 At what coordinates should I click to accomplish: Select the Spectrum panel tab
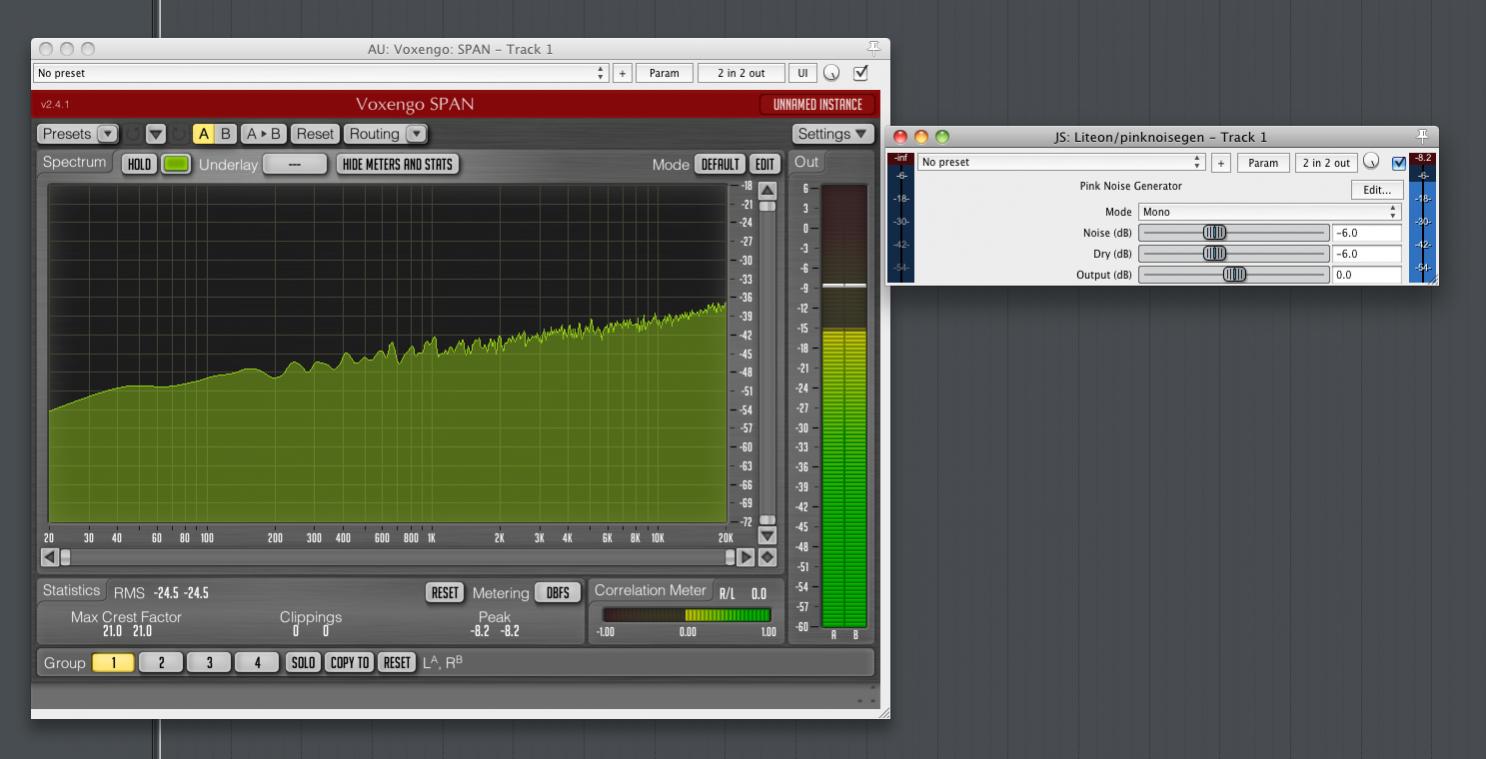[x=74, y=162]
